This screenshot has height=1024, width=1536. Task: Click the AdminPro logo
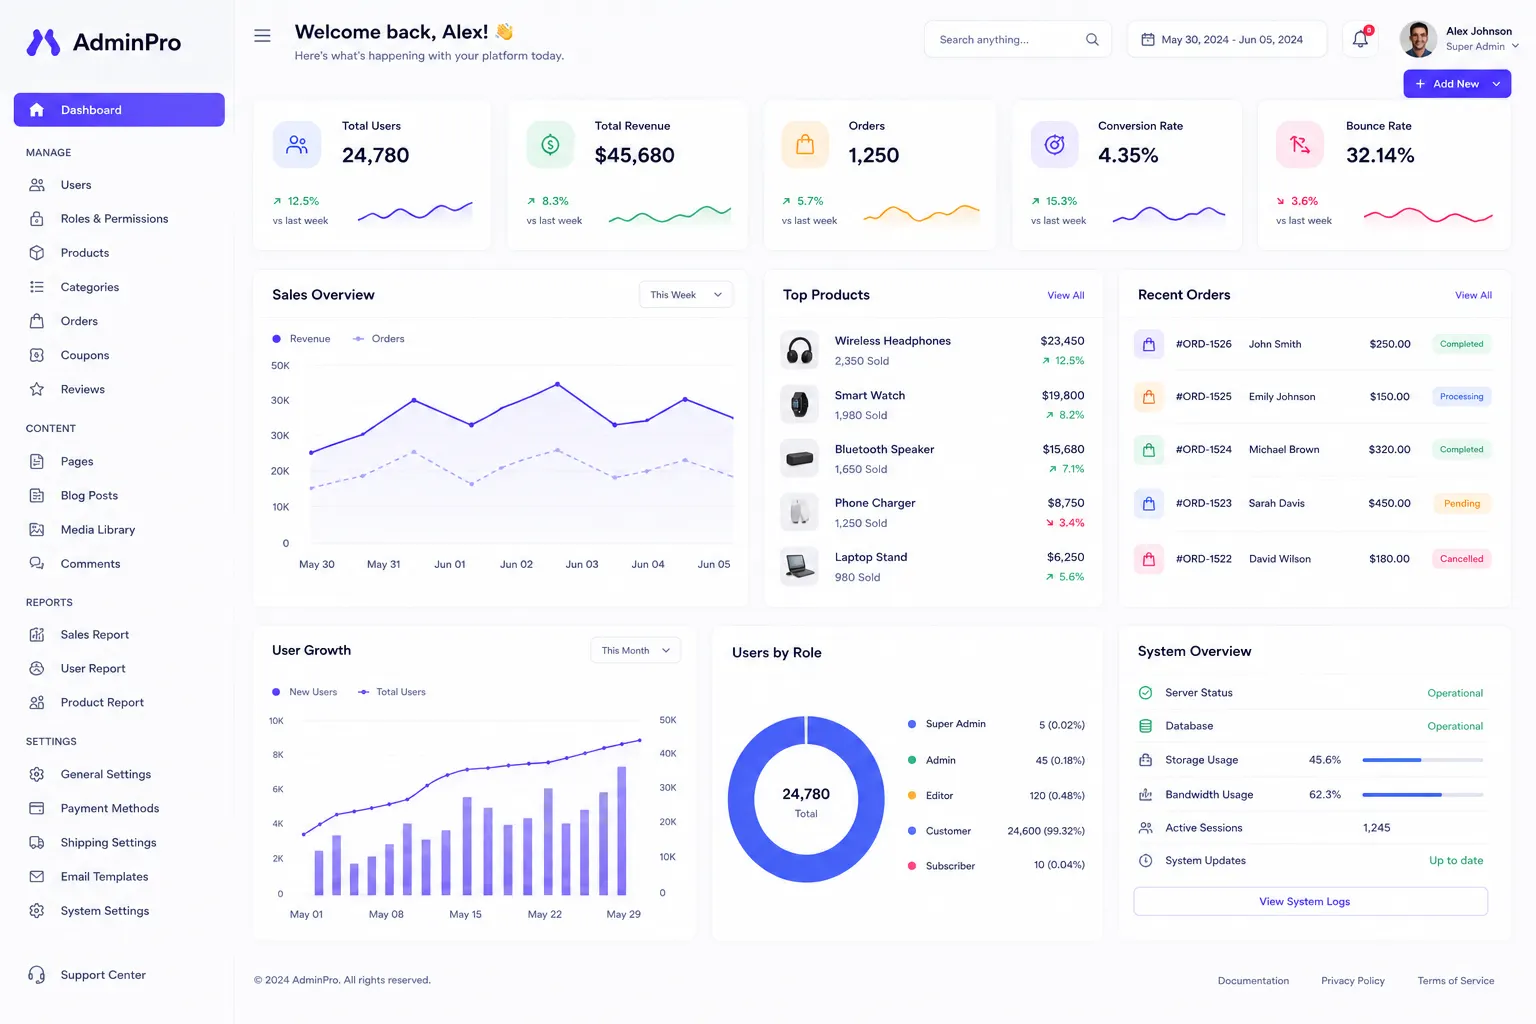click(103, 42)
